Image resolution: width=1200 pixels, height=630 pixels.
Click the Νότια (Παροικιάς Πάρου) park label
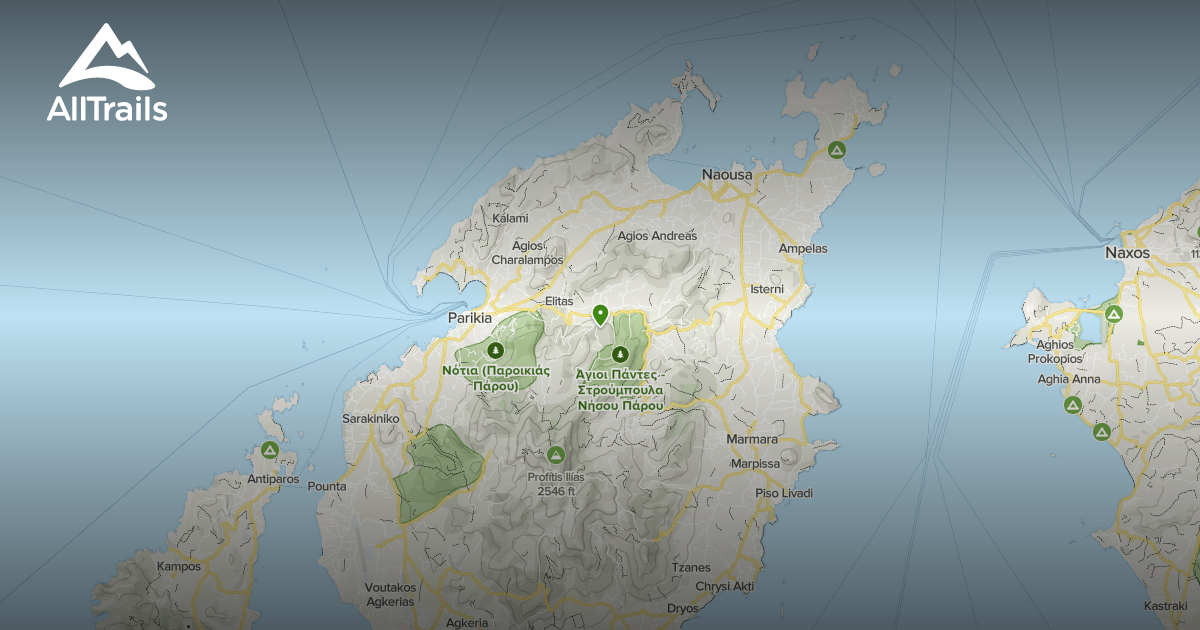497,377
